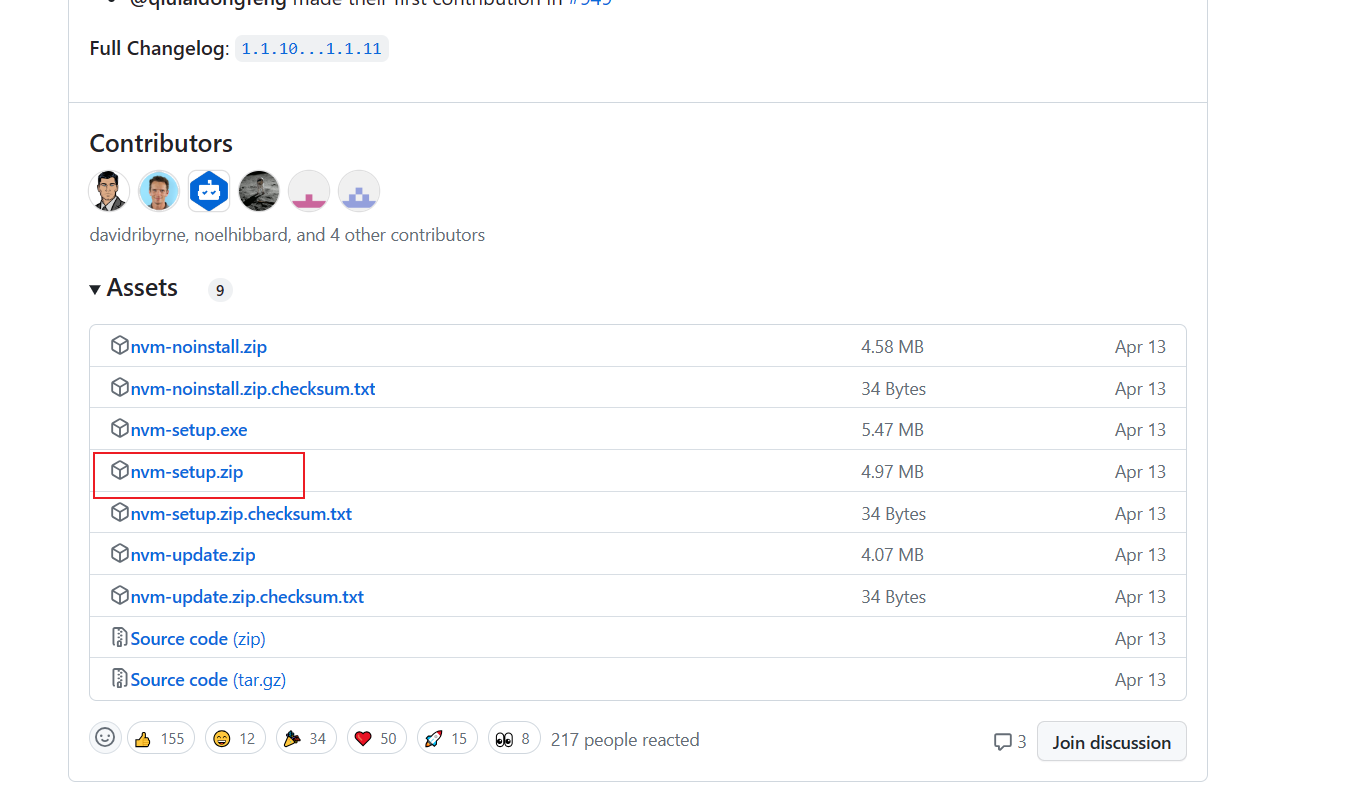Download nvm-setup.zip.checksum.txt
Screen dimensions: 1356x791
[x=241, y=514]
